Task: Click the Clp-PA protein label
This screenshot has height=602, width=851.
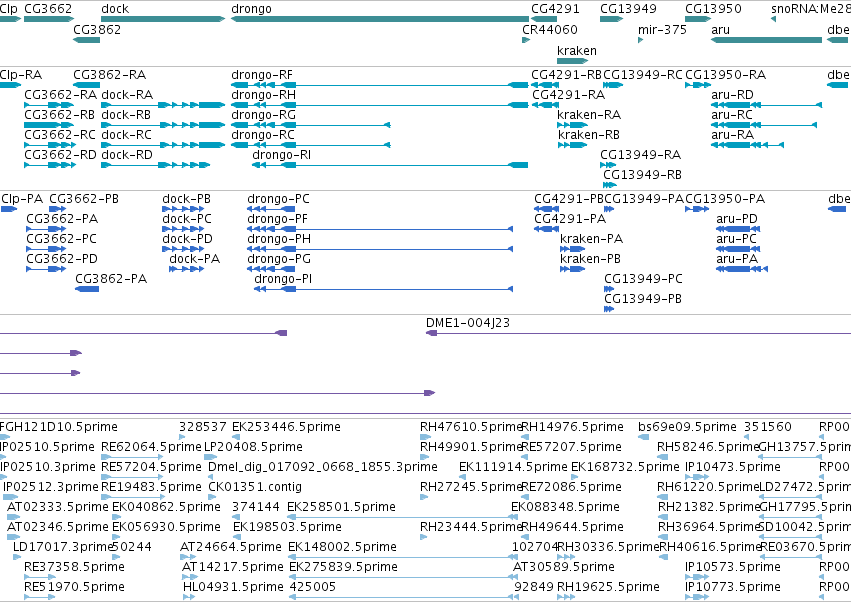Action: [22, 199]
